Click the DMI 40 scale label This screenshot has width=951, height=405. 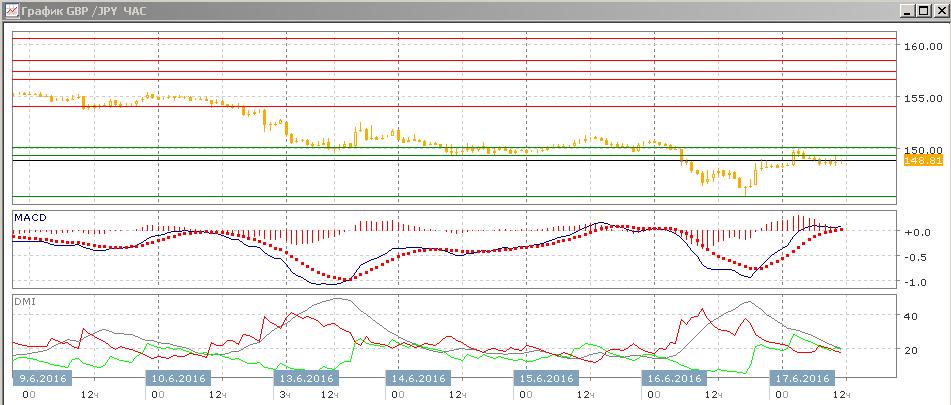pos(911,316)
